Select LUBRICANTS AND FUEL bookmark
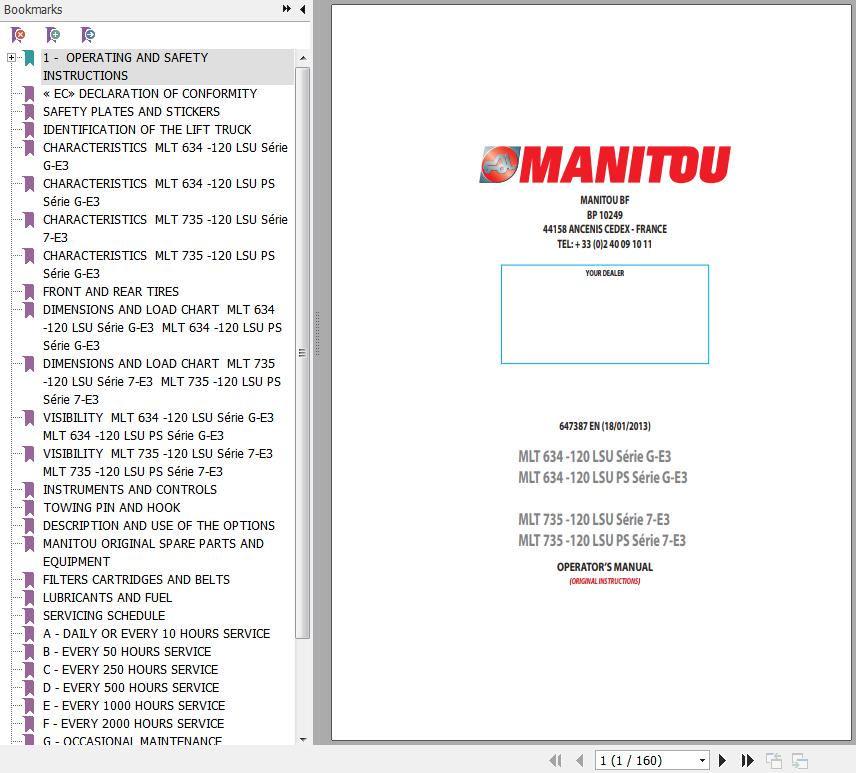 (x=108, y=598)
